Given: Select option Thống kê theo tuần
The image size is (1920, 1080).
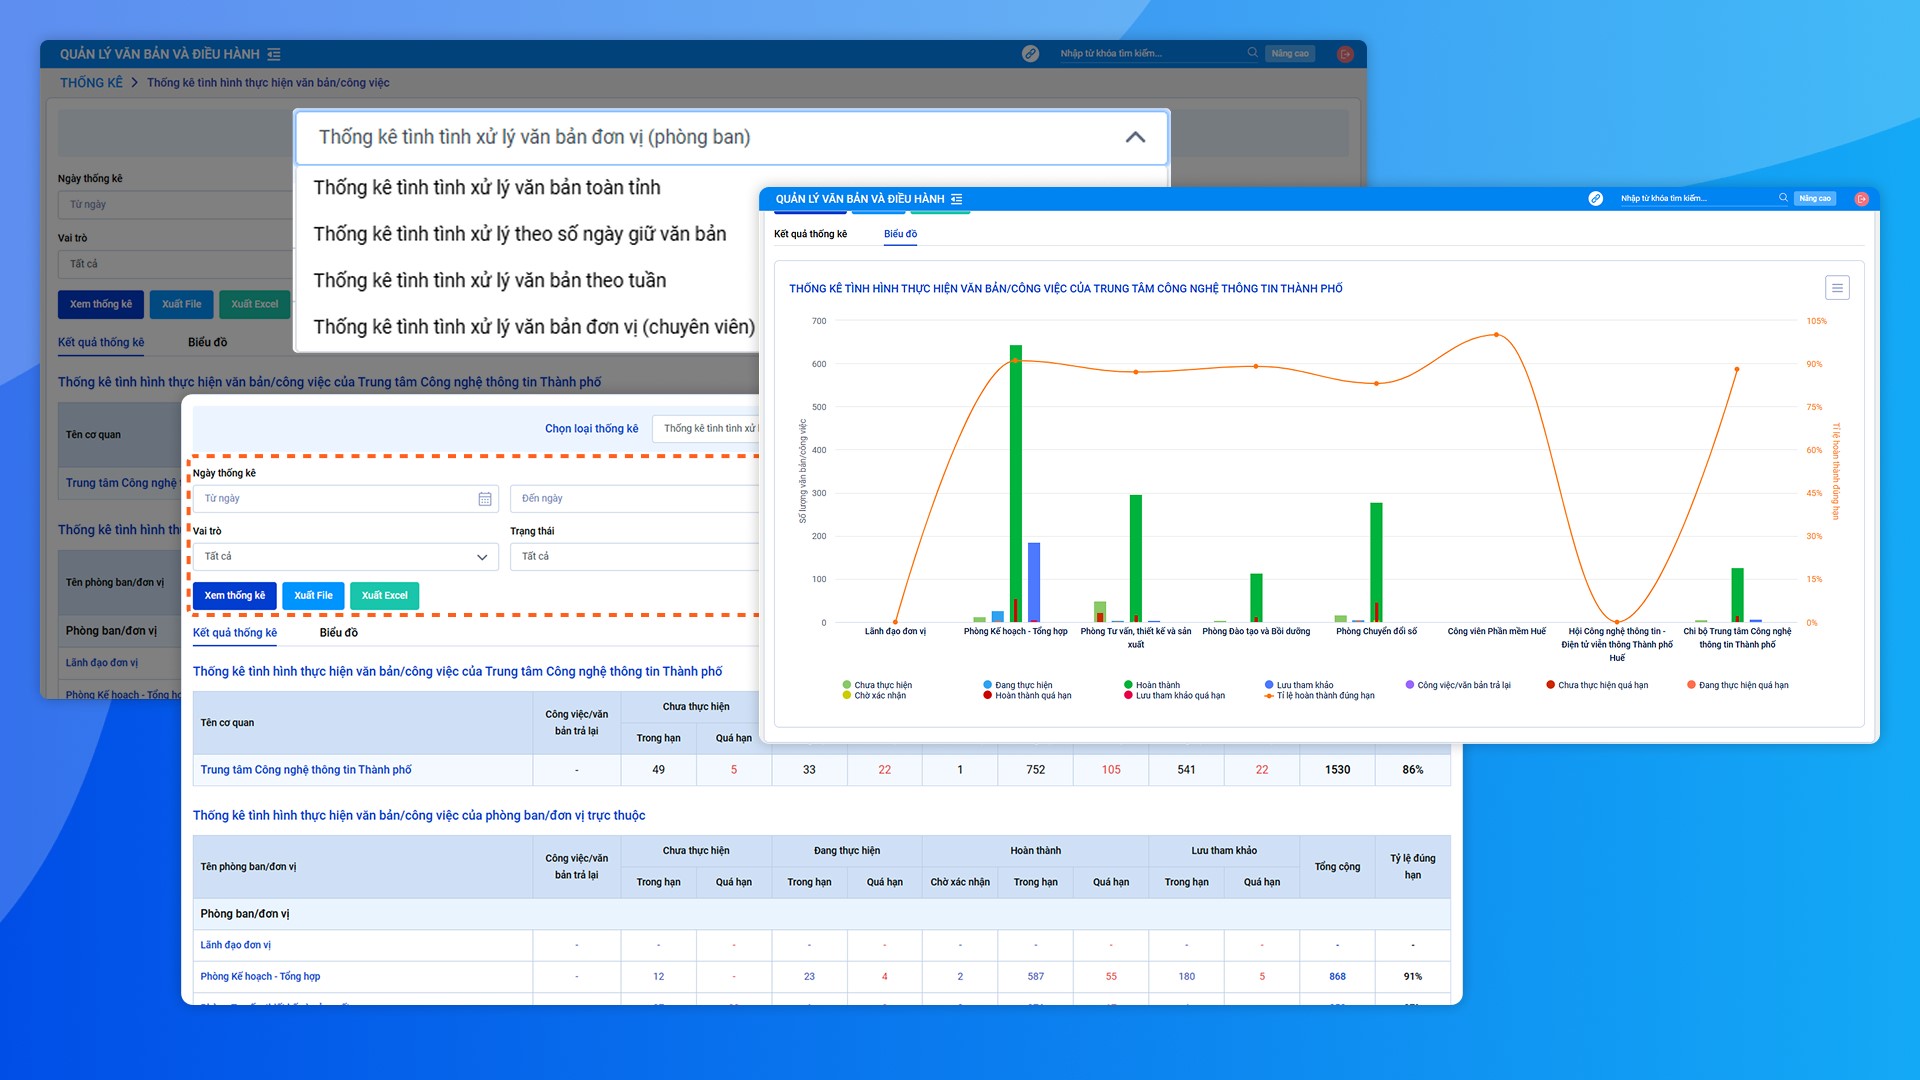Looking at the screenshot, I should click(x=489, y=281).
